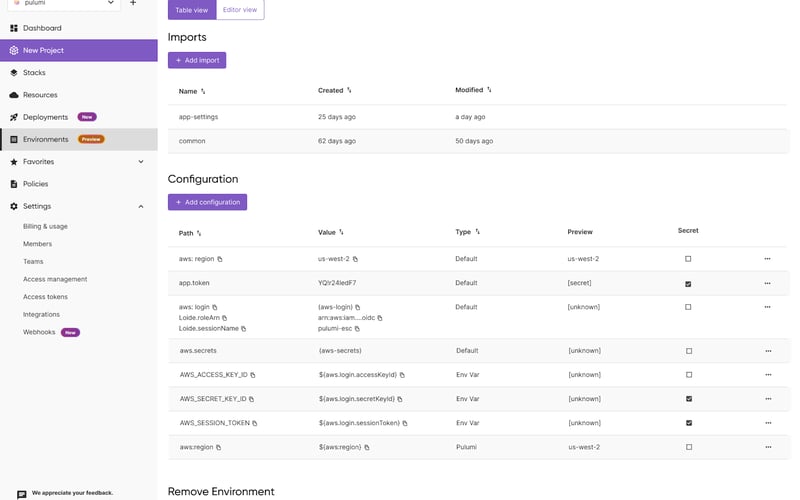Viewport: 800px width, 500px height.
Task: Open more options for app.token row
Action: (x=767, y=283)
